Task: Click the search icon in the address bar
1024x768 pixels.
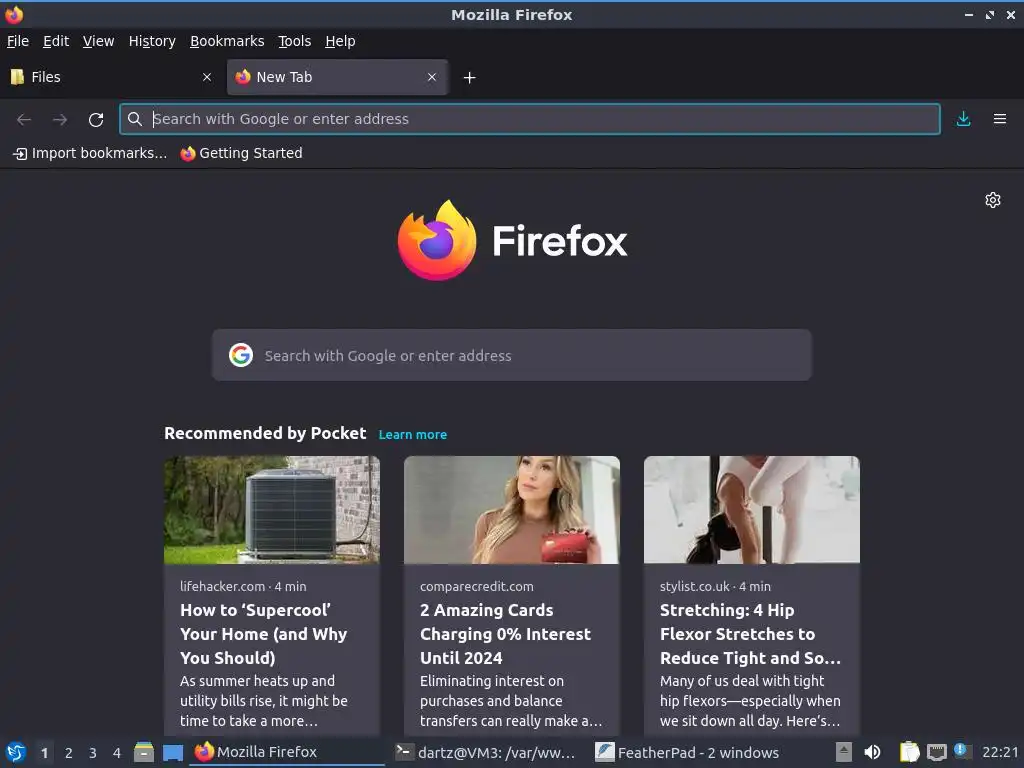Action: point(135,119)
